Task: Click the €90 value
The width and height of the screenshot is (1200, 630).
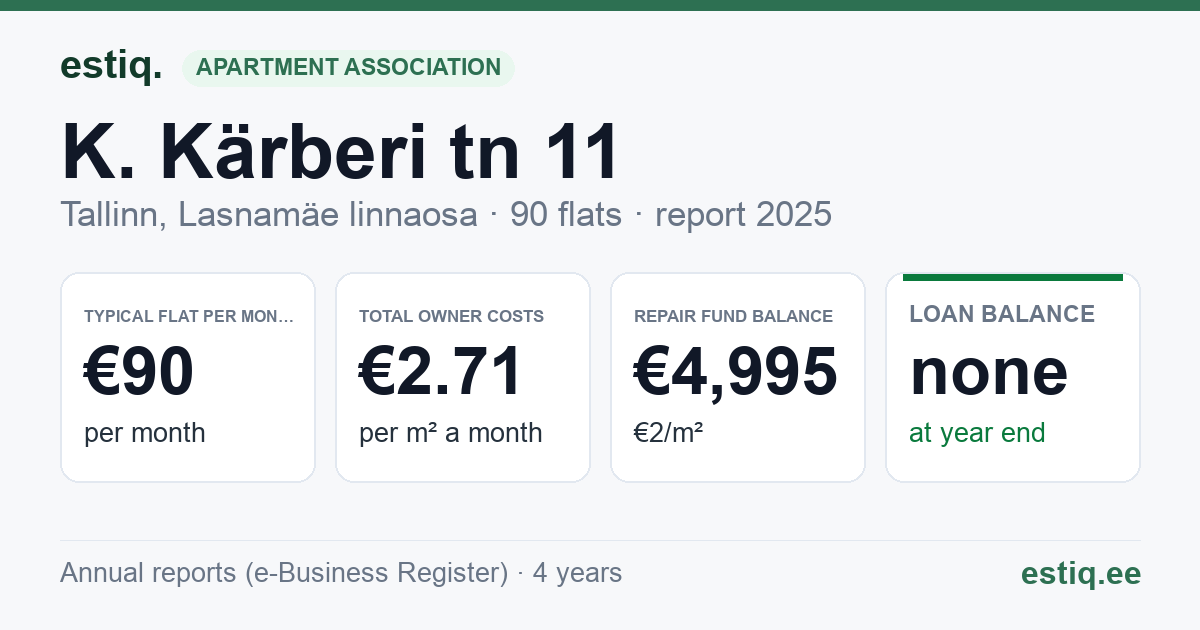Action: (x=139, y=371)
